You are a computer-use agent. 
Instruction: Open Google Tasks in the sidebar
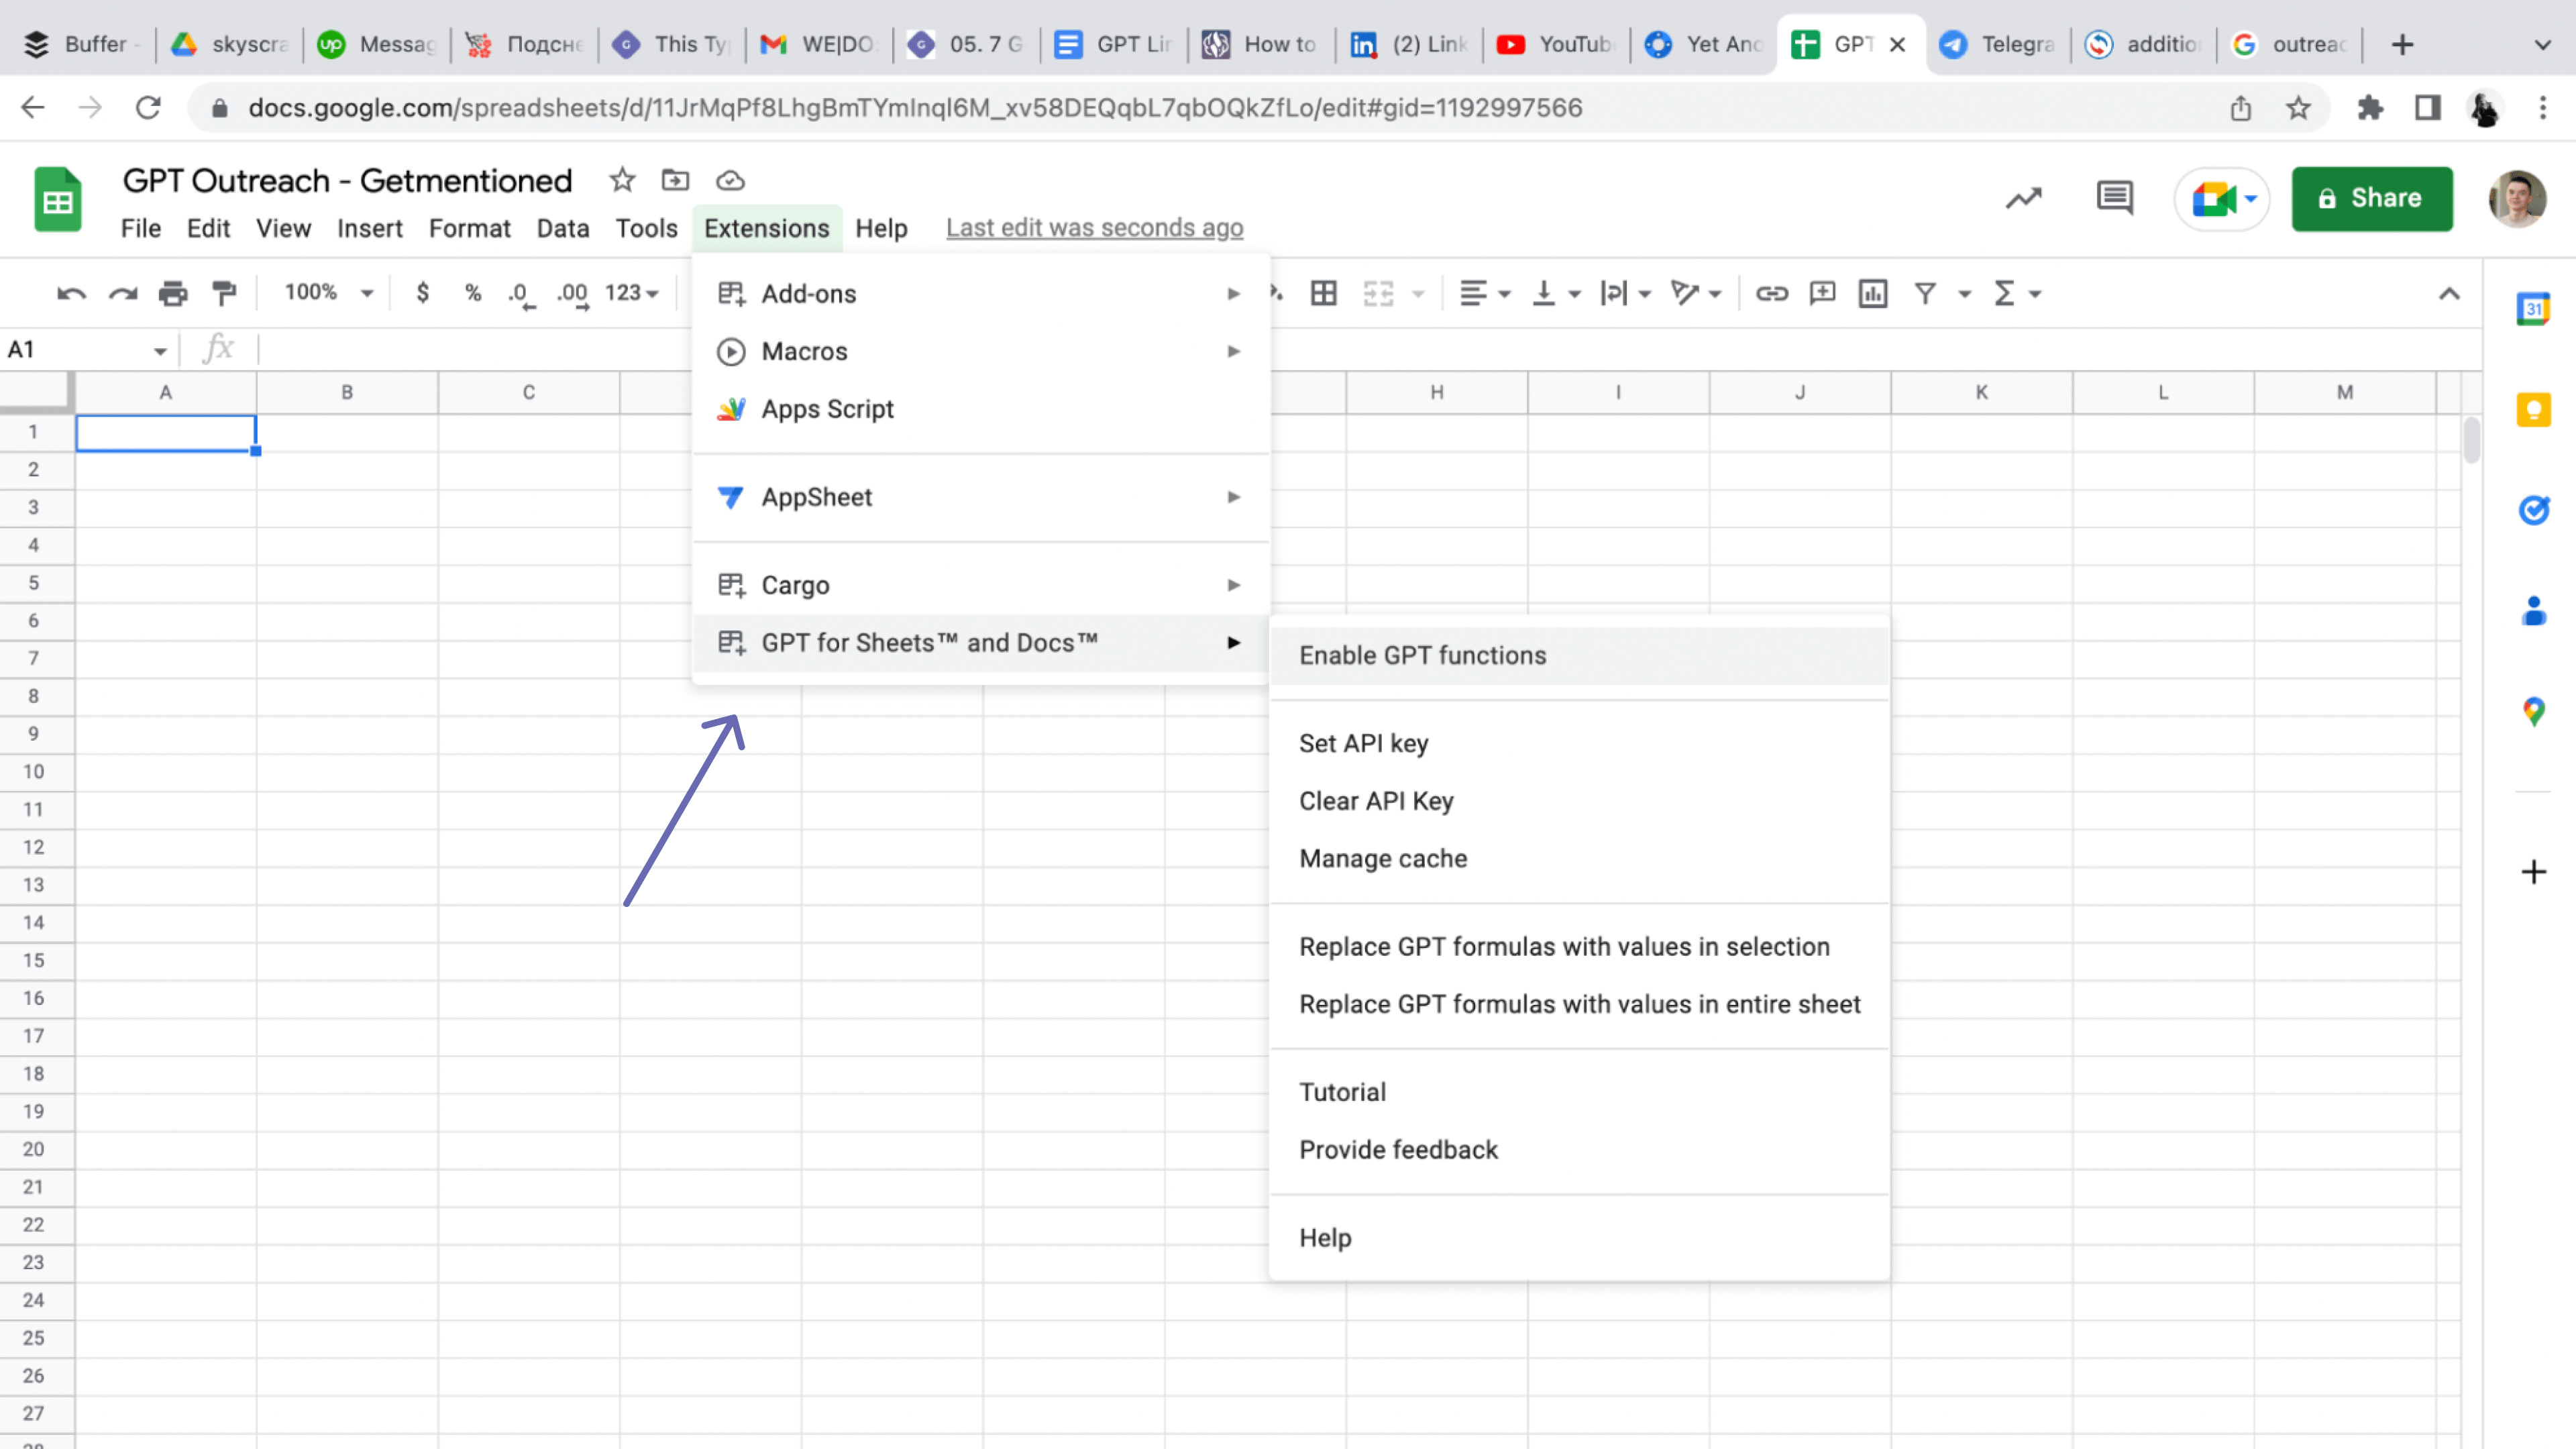(x=2534, y=511)
